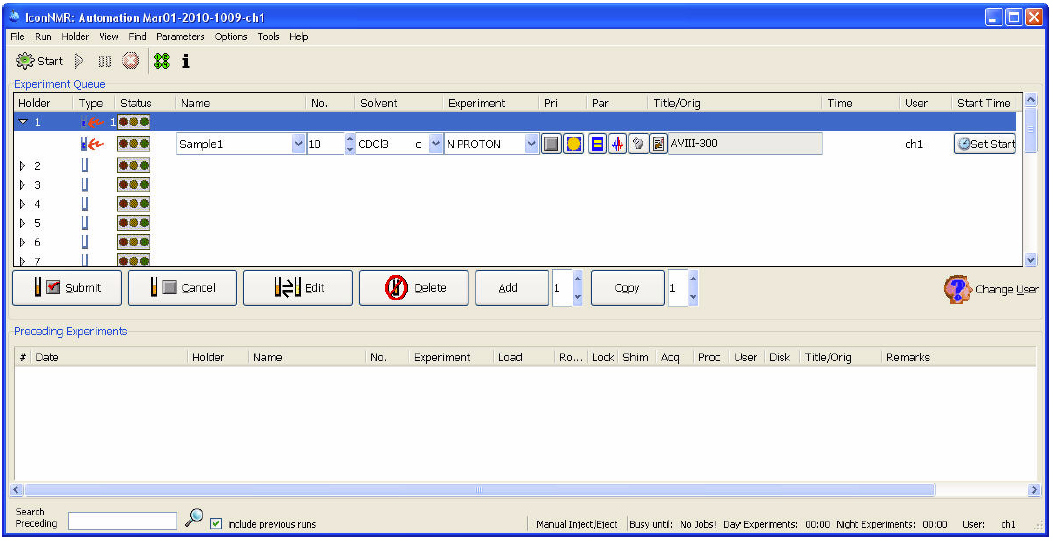The image size is (1053, 541).
Task: Click the Delete button
Action: tap(414, 288)
